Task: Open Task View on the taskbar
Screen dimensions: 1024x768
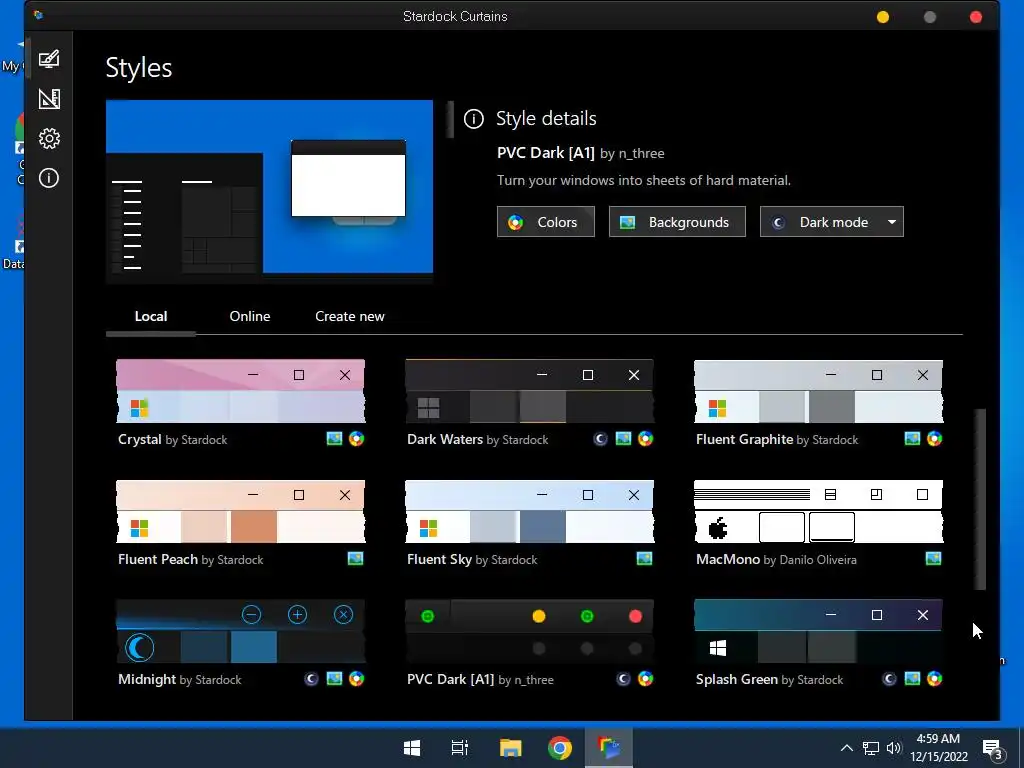Action: point(460,748)
